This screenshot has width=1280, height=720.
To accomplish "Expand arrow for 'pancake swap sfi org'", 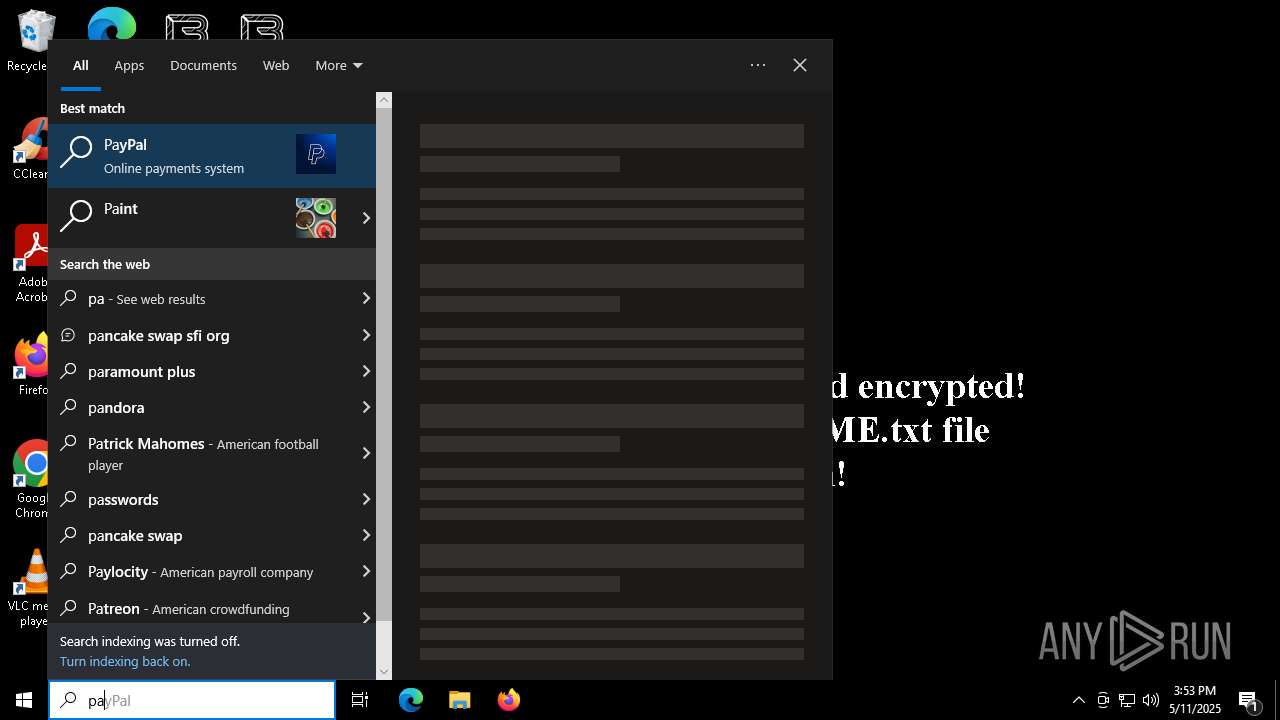I will pyautogui.click(x=366, y=335).
